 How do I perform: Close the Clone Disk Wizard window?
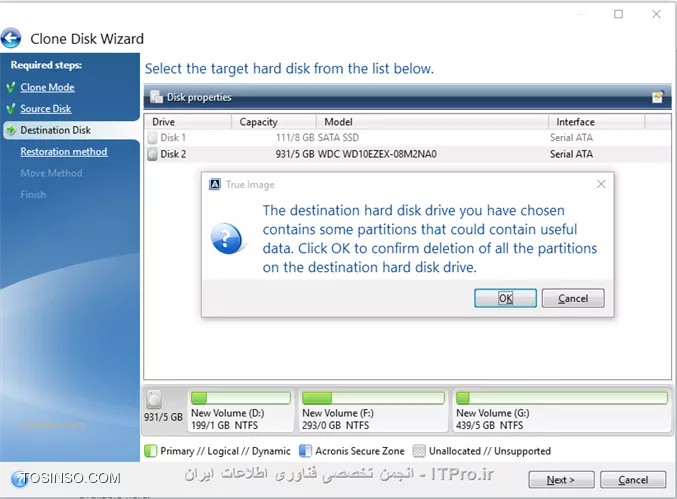tap(656, 14)
